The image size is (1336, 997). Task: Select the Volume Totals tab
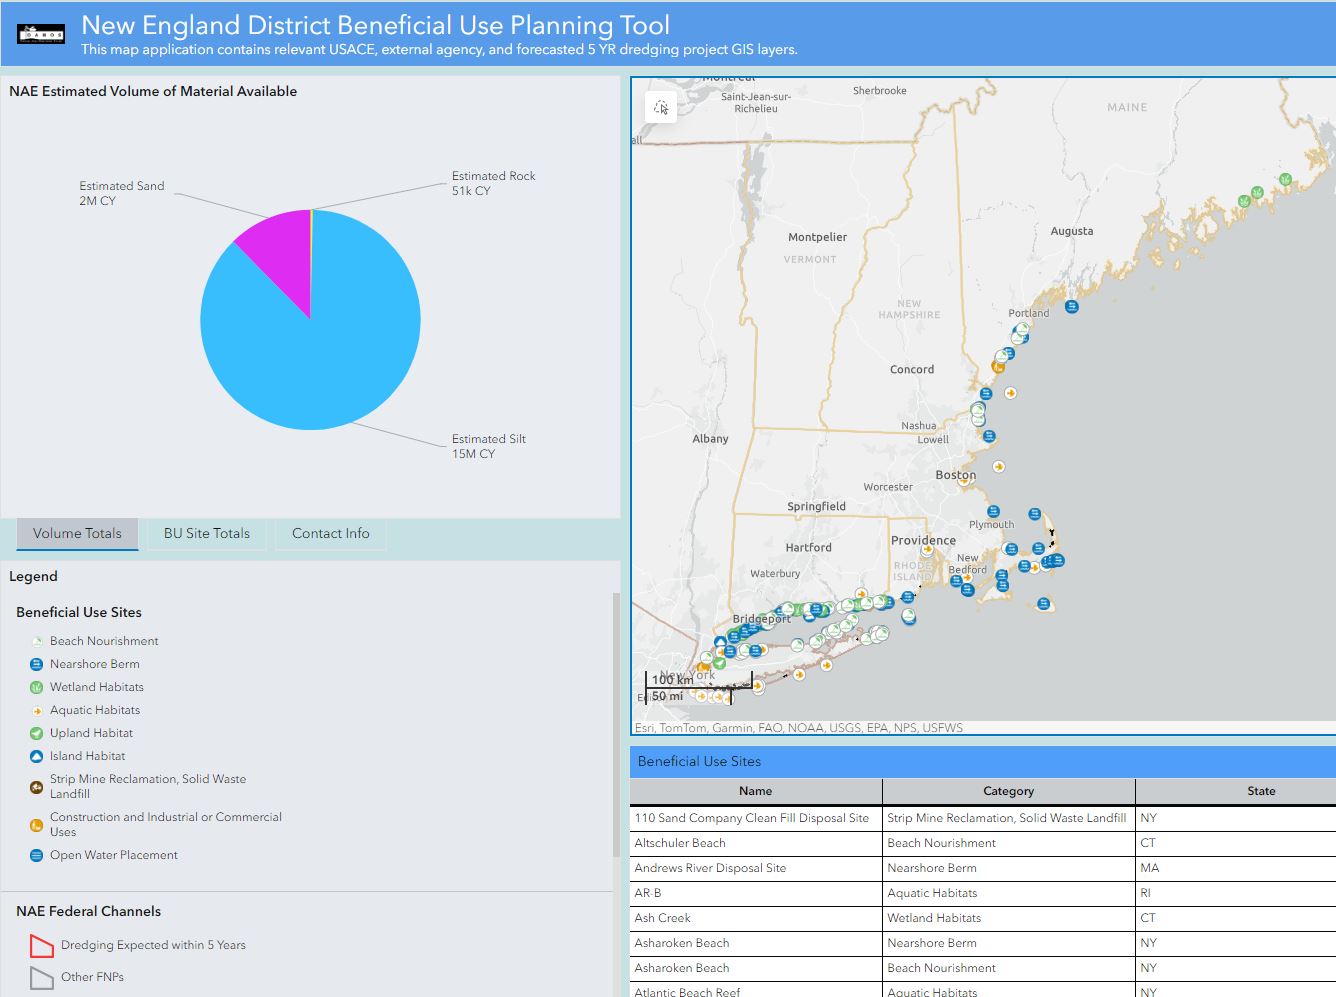click(77, 534)
